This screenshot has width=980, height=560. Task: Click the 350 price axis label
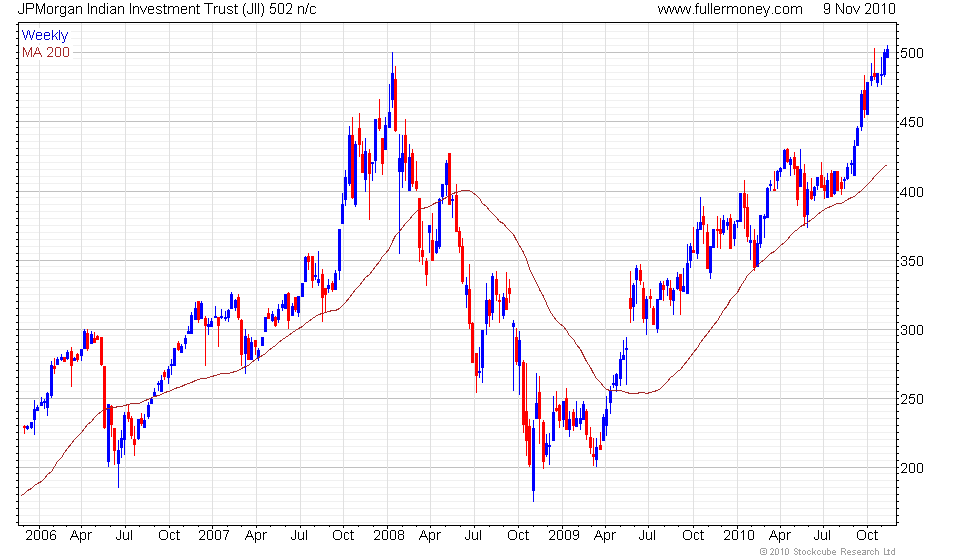(912, 261)
